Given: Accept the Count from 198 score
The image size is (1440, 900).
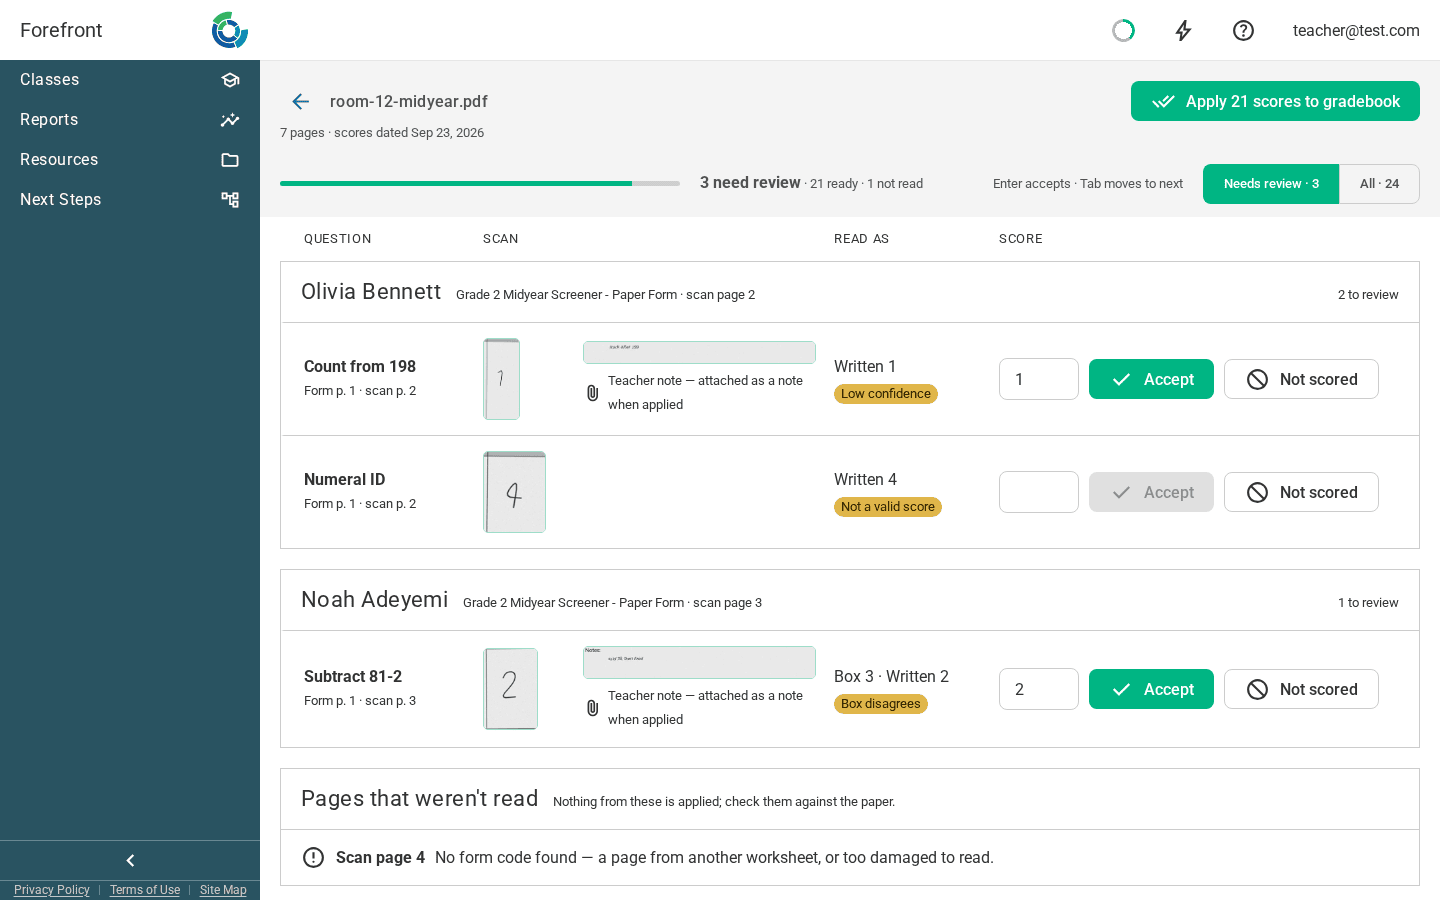Looking at the screenshot, I should [x=1151, y=379].
